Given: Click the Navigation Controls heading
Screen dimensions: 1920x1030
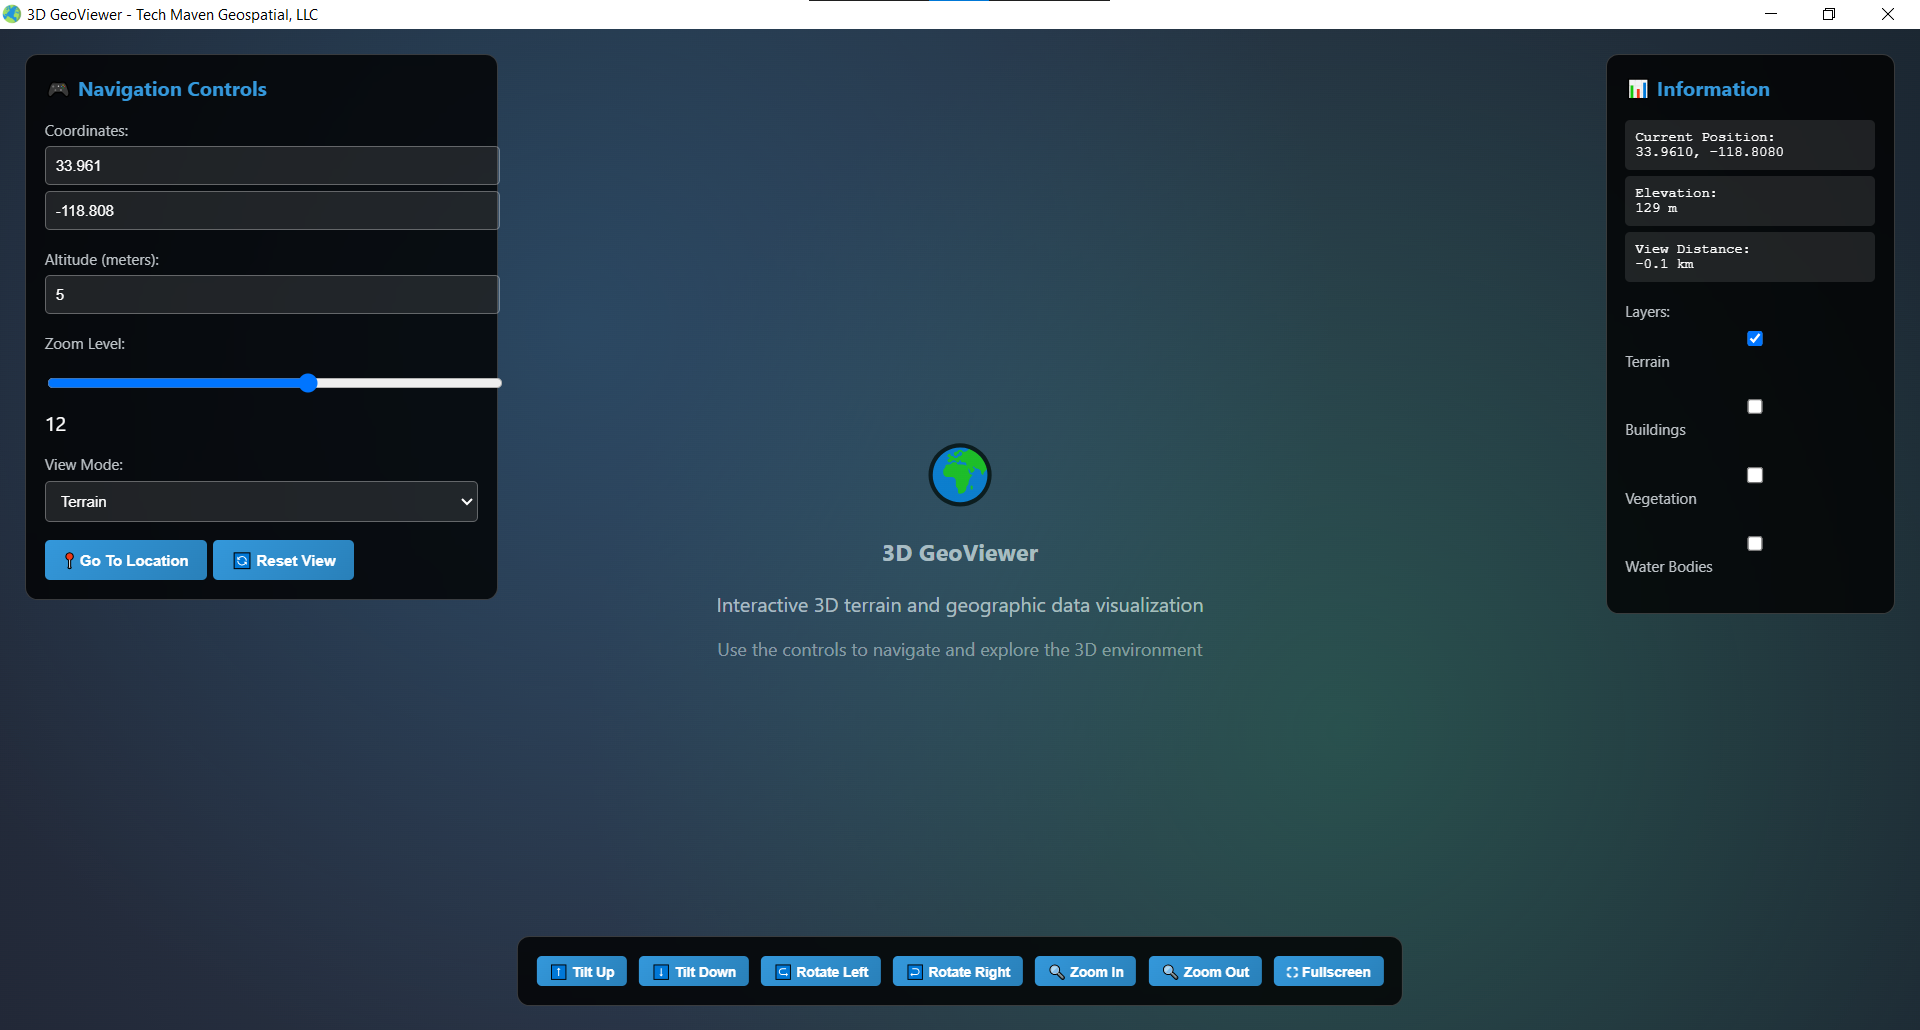Looking at the screenshot, I should 172,89.
